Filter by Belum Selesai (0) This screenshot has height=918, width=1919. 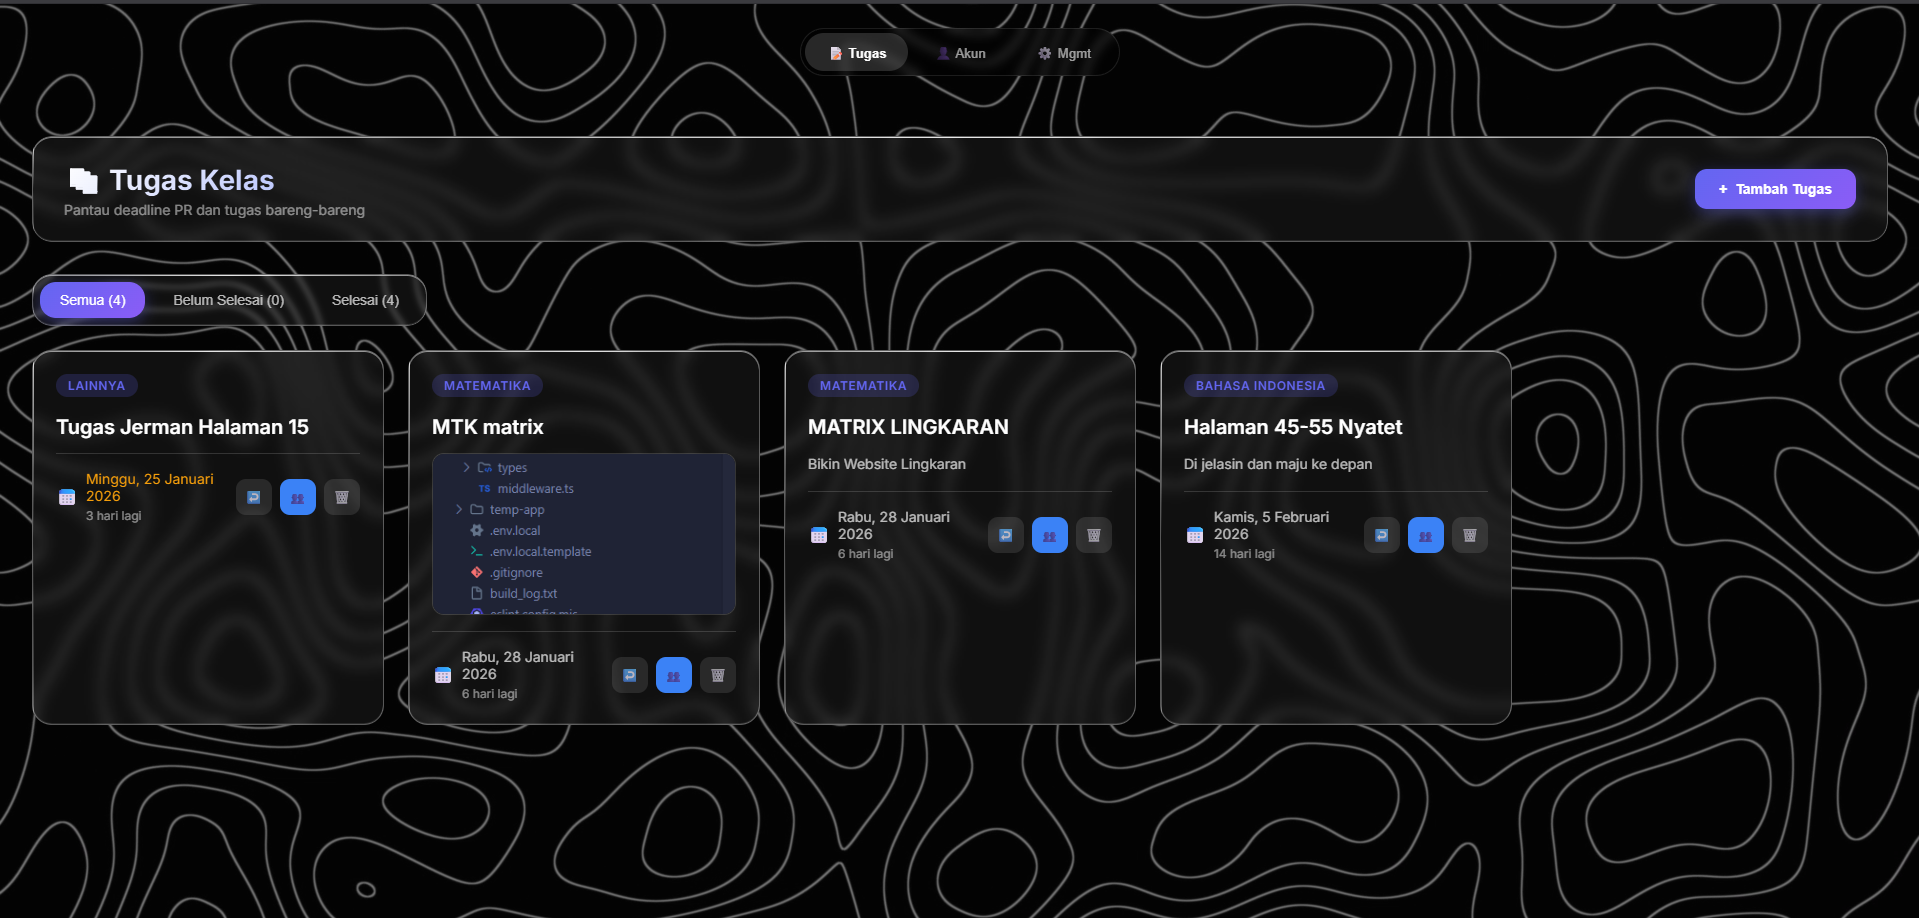(x=228, y=300)
